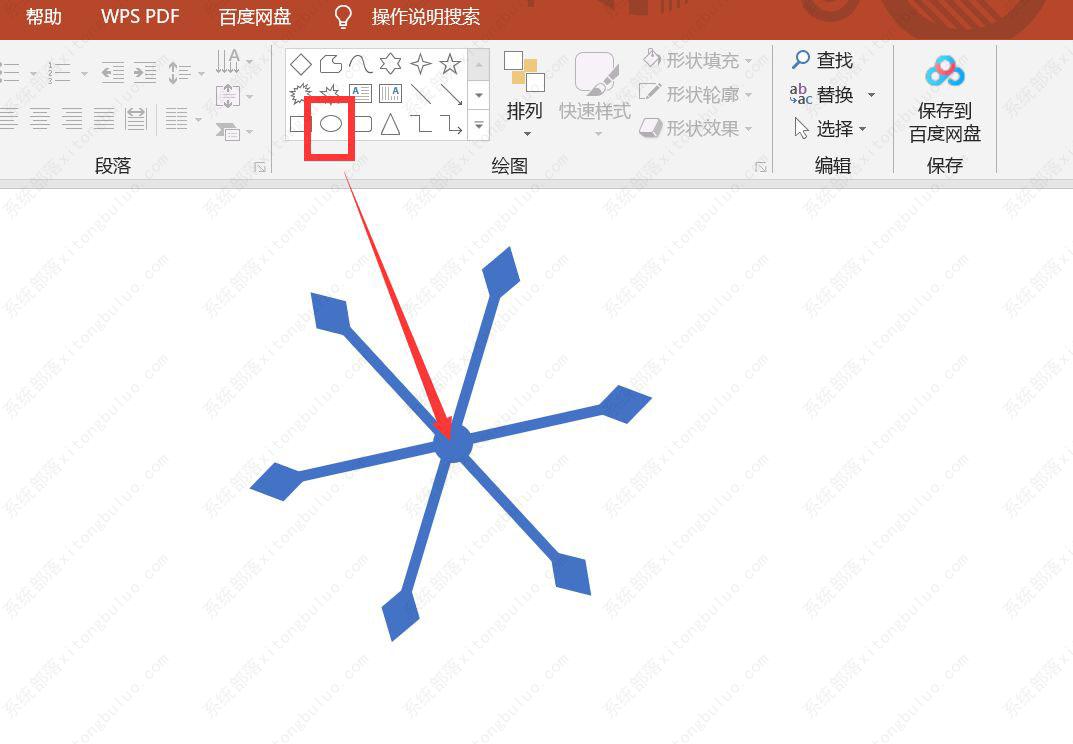Decrease the list indent level
This screenshot has width=1073, height=744.
[x=113, y=73]
